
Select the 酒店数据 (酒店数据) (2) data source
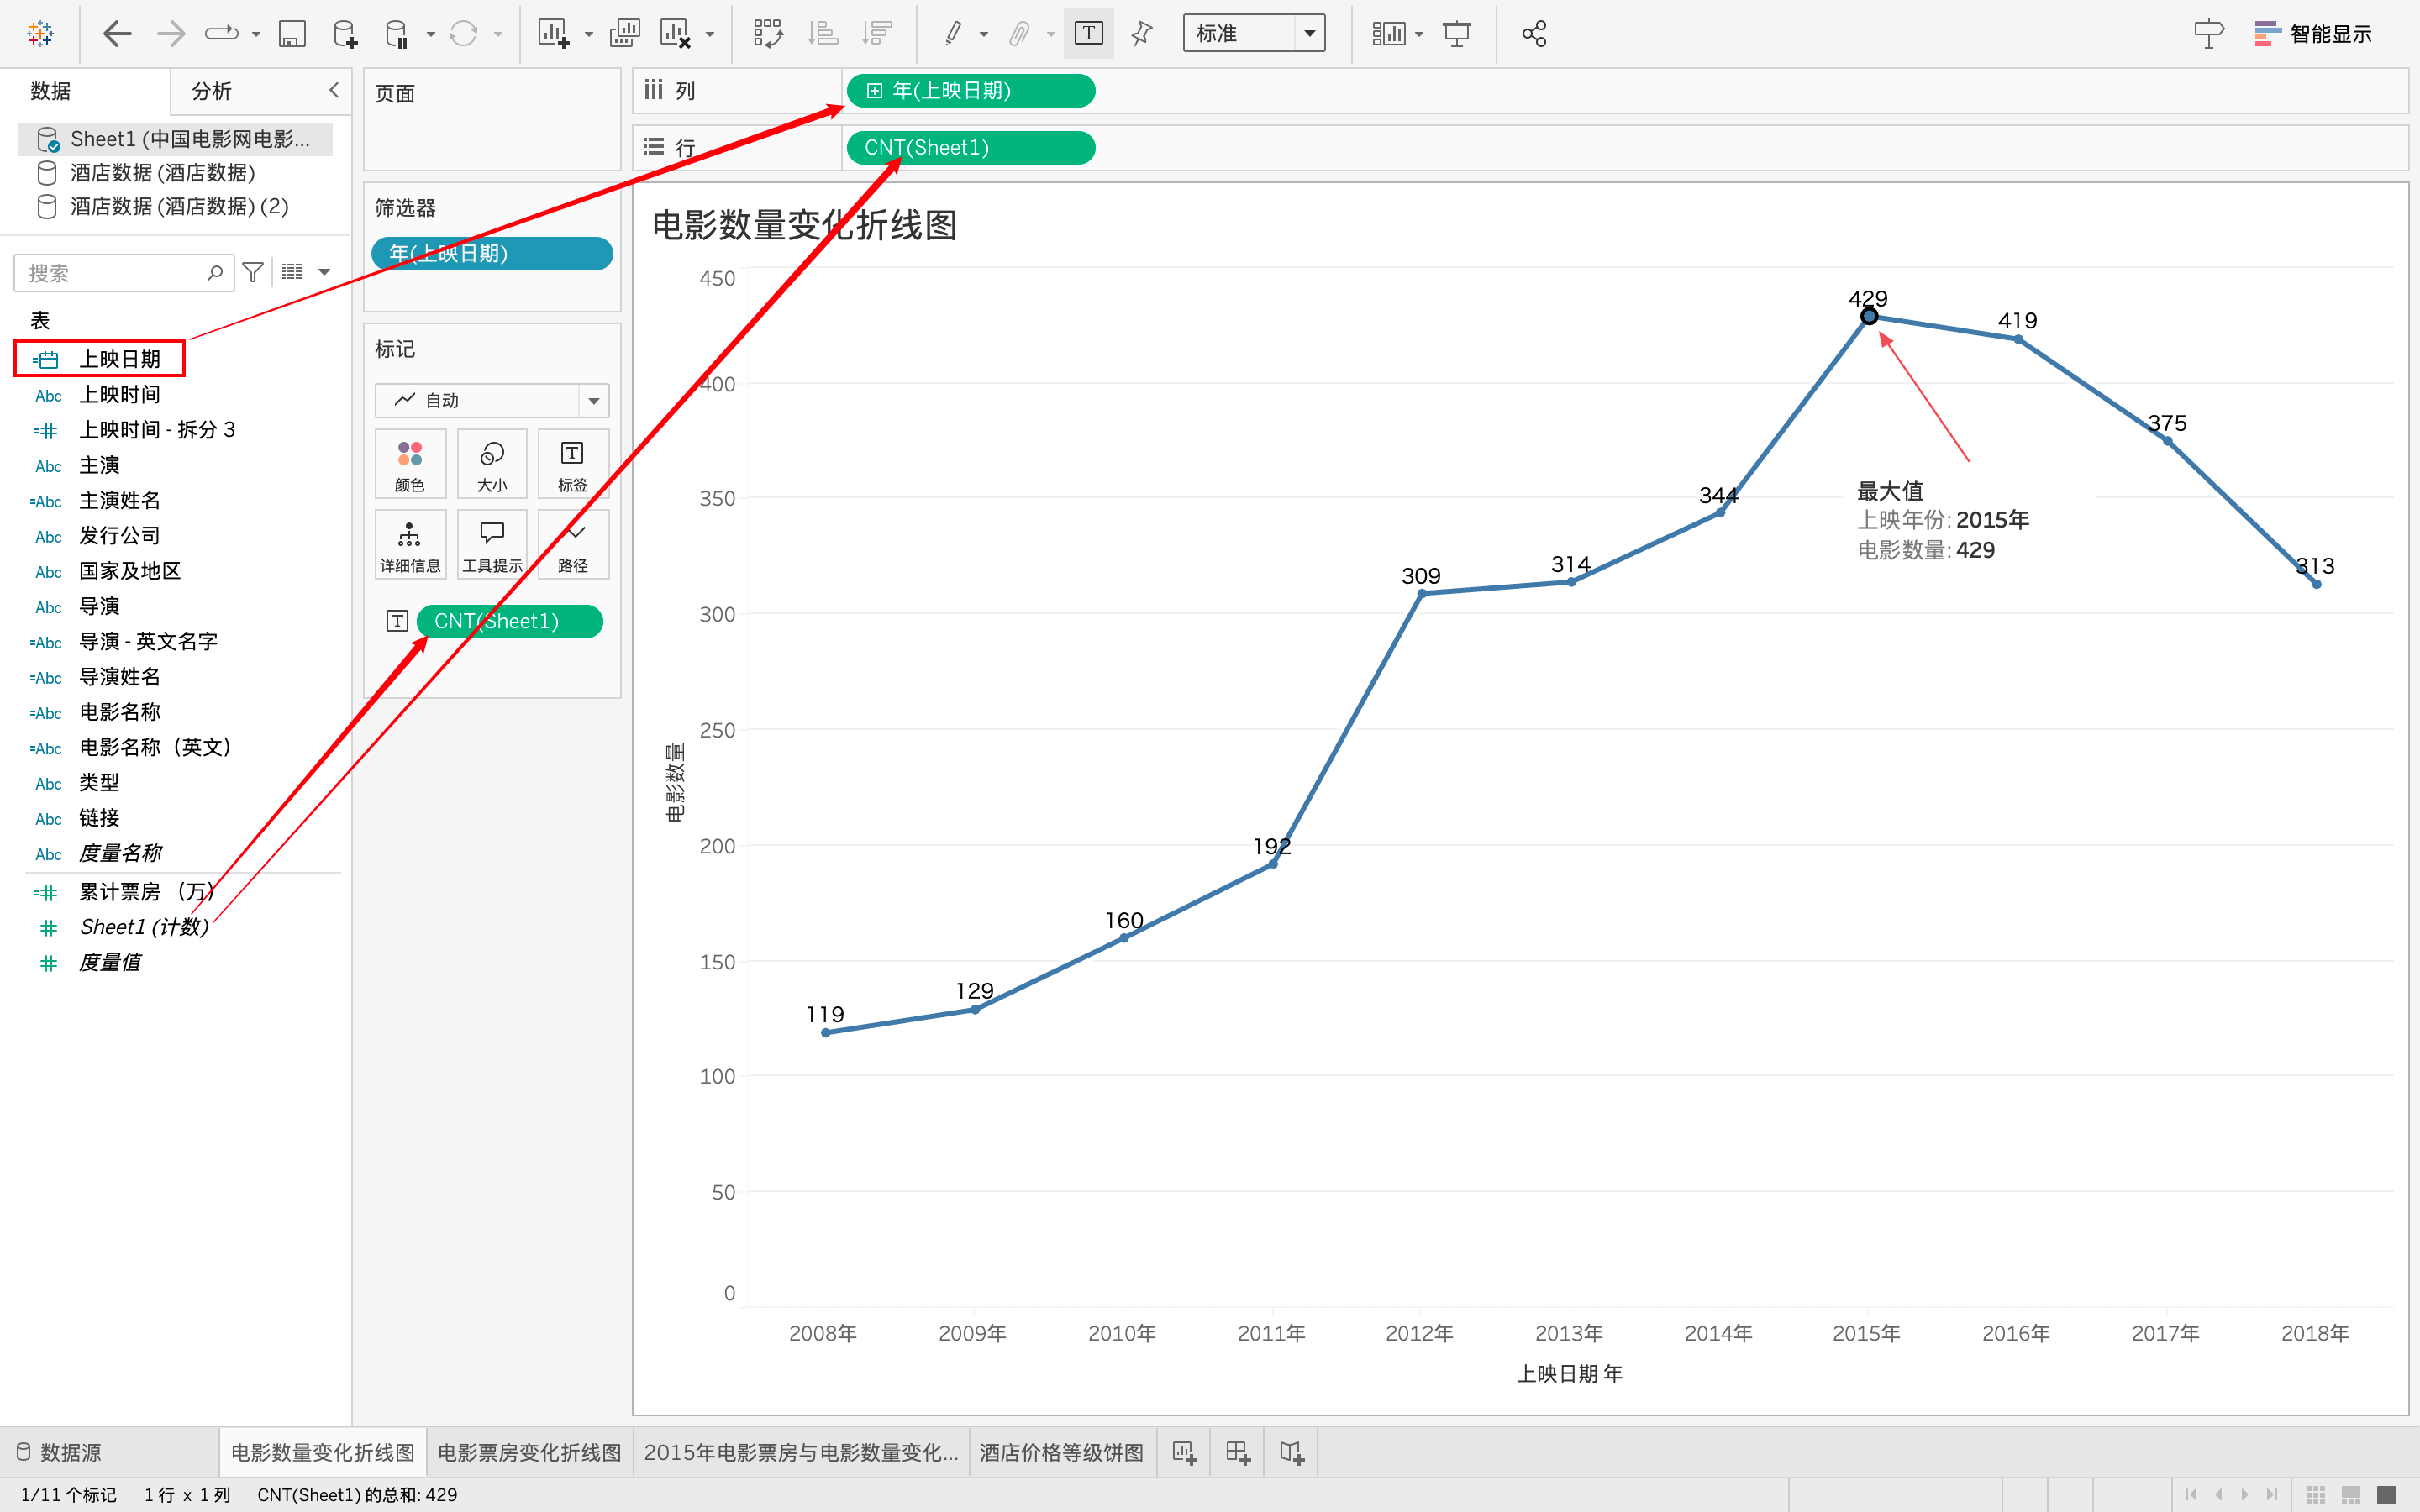[x=179, y=206]
